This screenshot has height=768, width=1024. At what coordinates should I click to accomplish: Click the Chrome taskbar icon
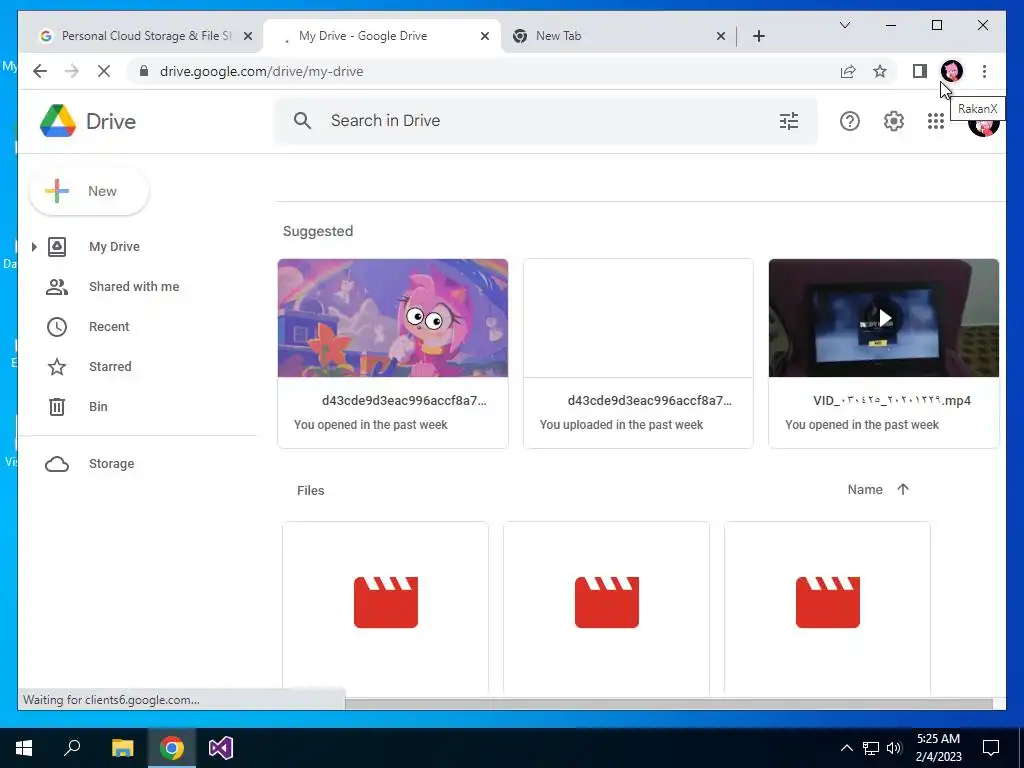[x=172, y=748]
